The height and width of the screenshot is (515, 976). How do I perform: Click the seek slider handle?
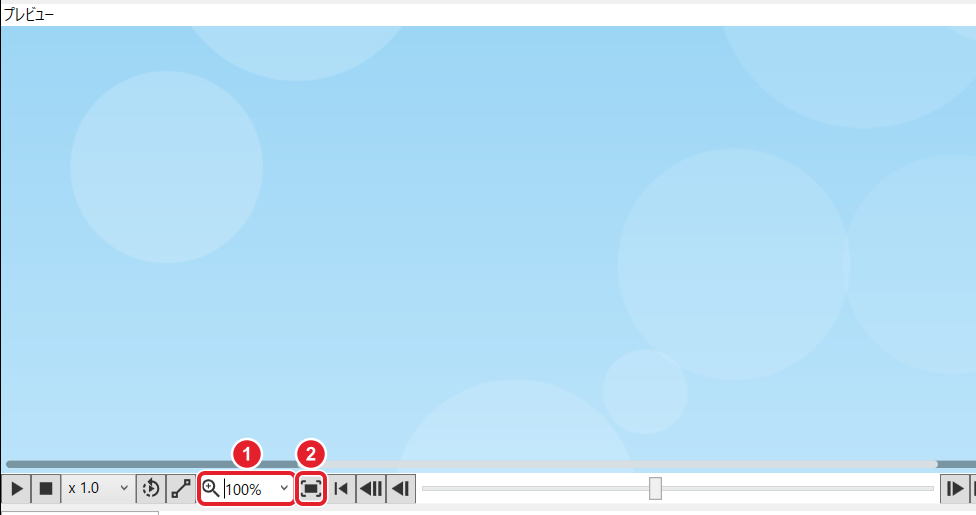point(655,488)
